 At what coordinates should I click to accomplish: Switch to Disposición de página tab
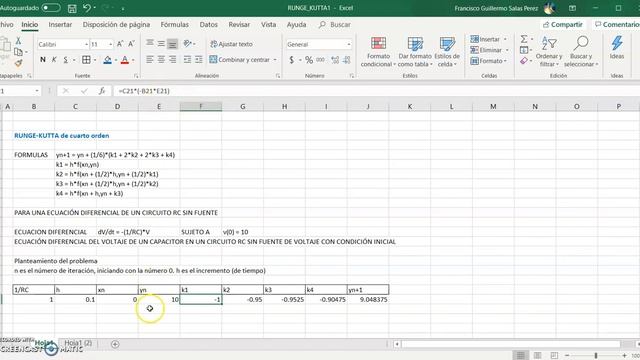[116, 24]
